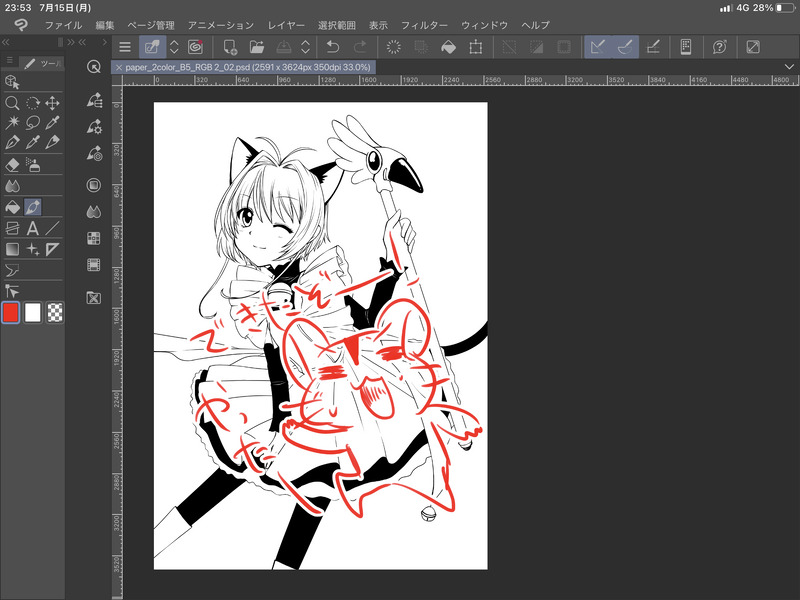Open the Animation film strip palette icon
The height and width of the screenshot is (600, 800).
(x=94, y=265)
